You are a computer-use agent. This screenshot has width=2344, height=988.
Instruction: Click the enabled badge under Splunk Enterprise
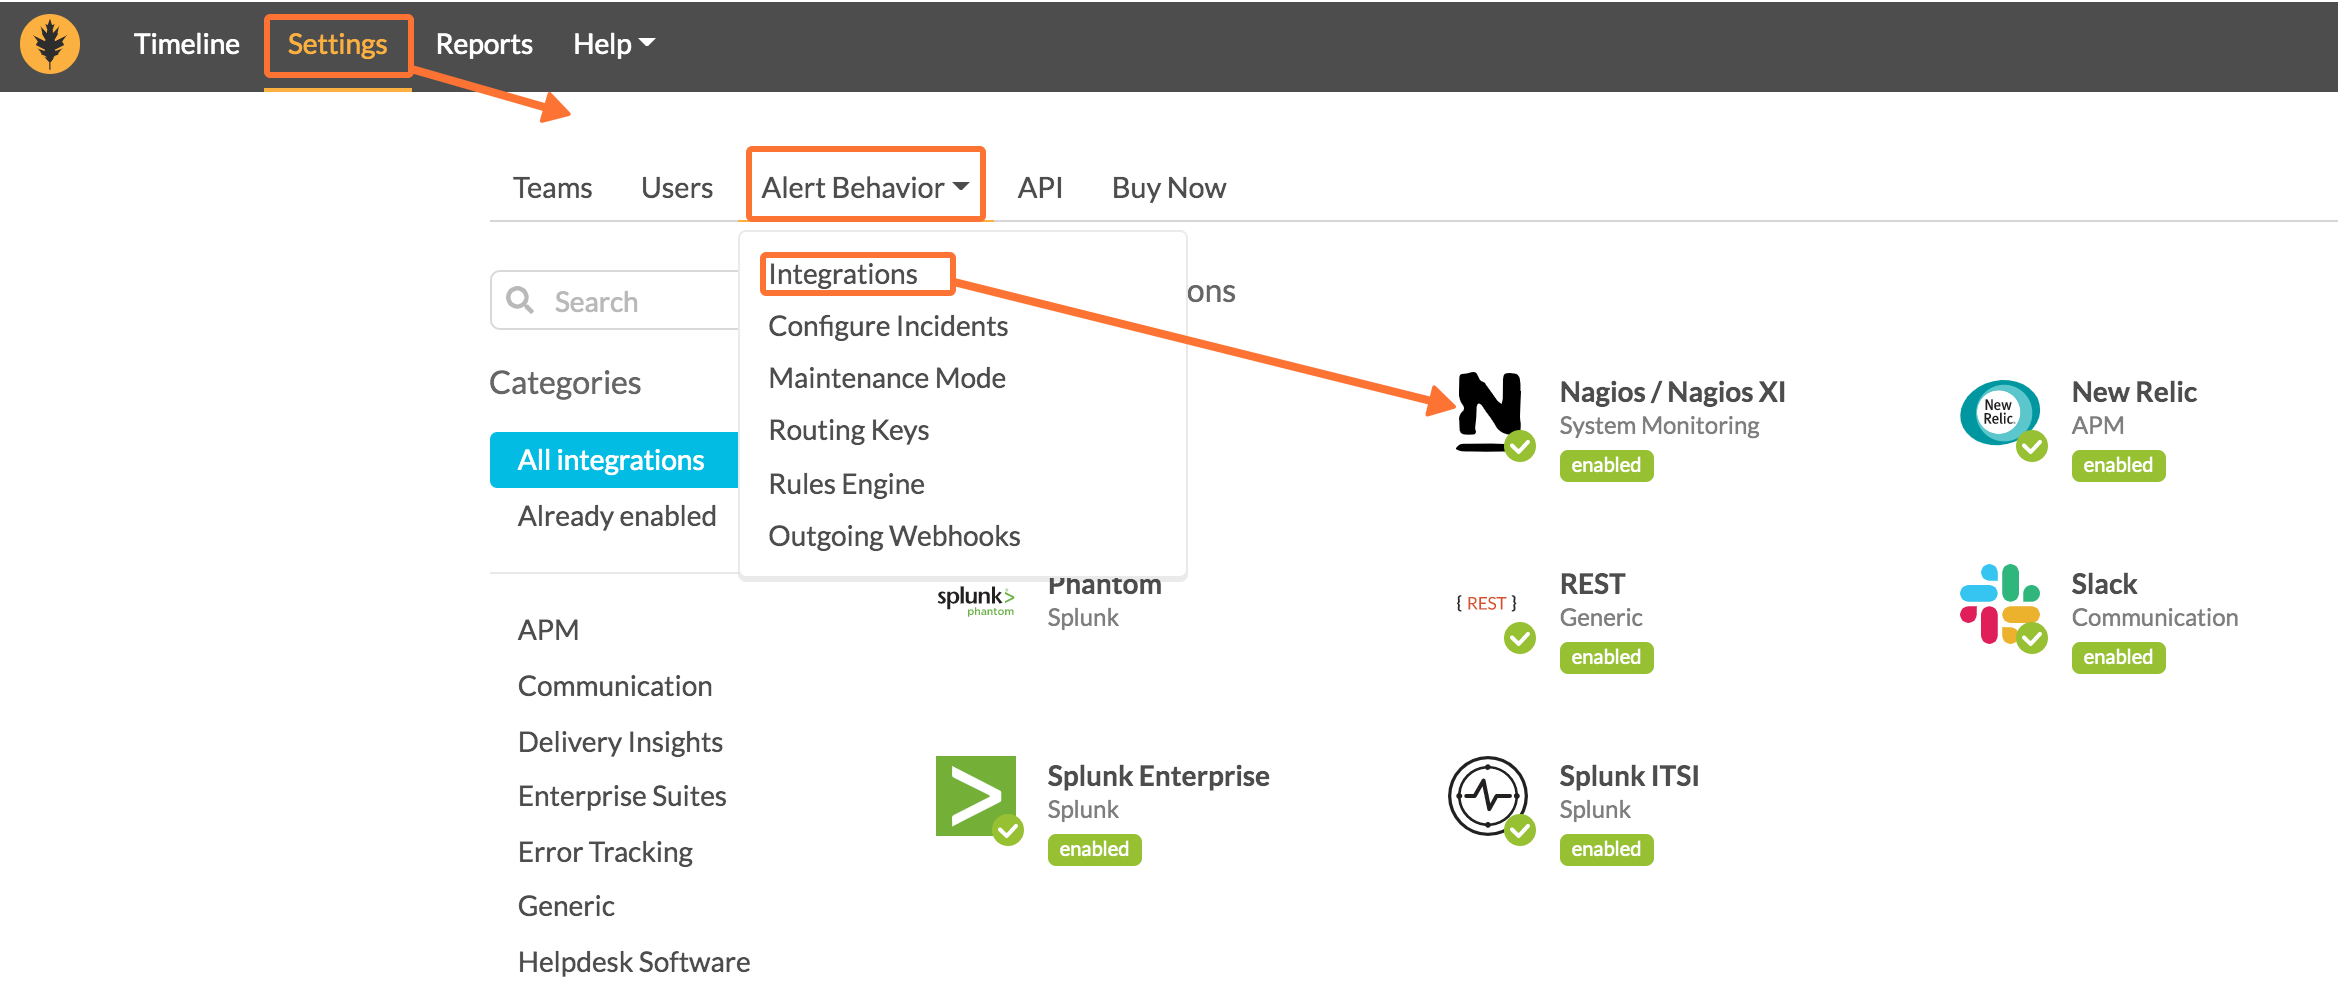(x=1094, y=849)
